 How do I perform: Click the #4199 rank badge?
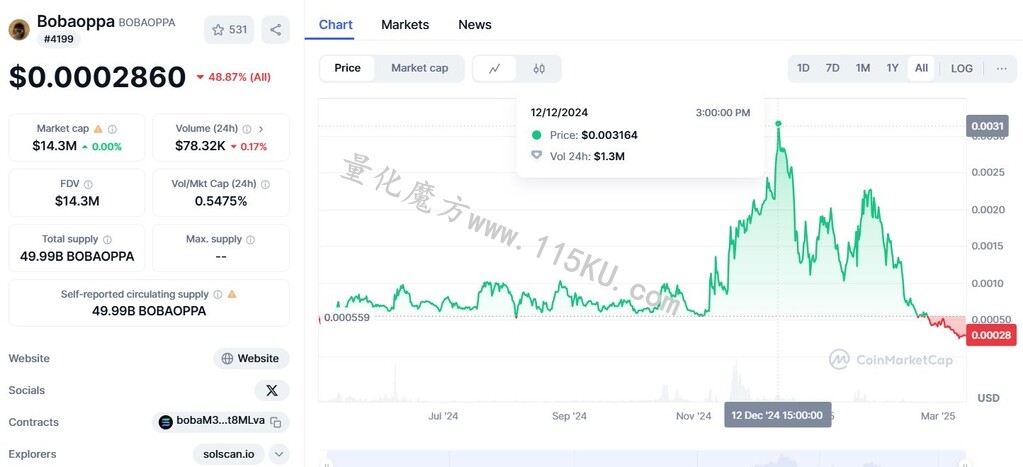pos(59,39)
